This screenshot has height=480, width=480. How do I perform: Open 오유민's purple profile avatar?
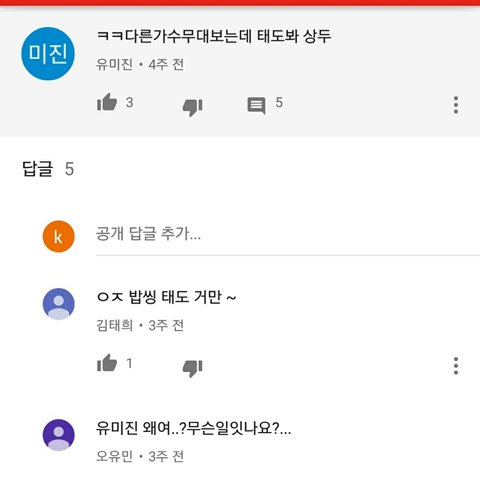point(58,435)
